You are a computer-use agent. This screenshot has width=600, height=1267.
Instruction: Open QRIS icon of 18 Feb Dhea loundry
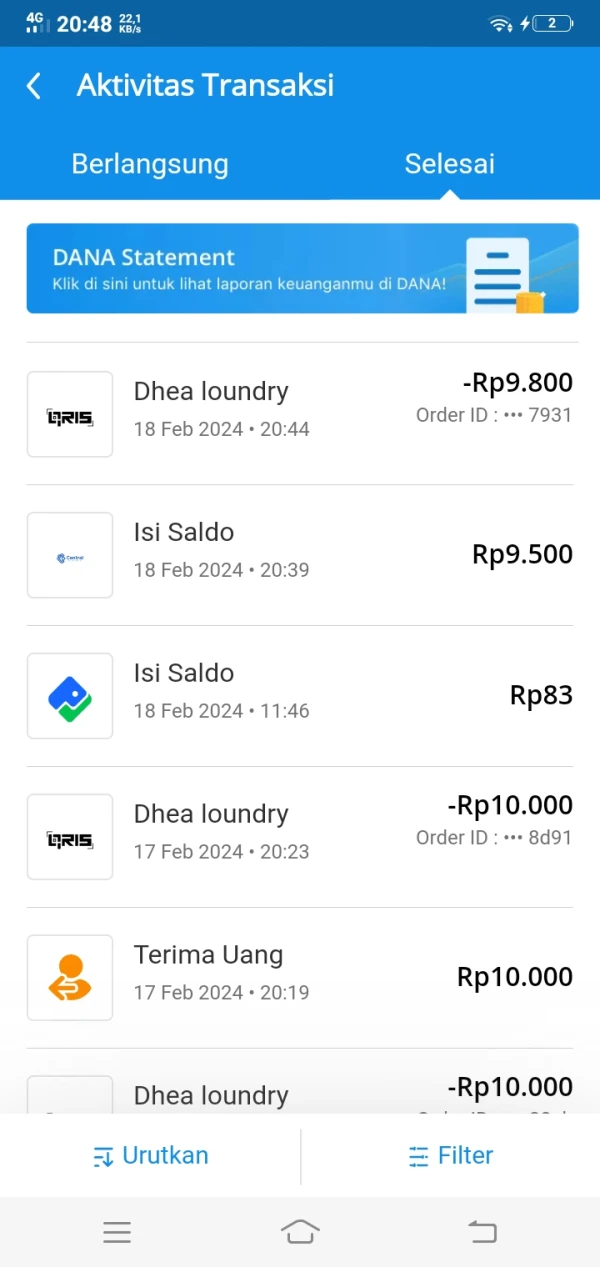[x=70, y=415]
